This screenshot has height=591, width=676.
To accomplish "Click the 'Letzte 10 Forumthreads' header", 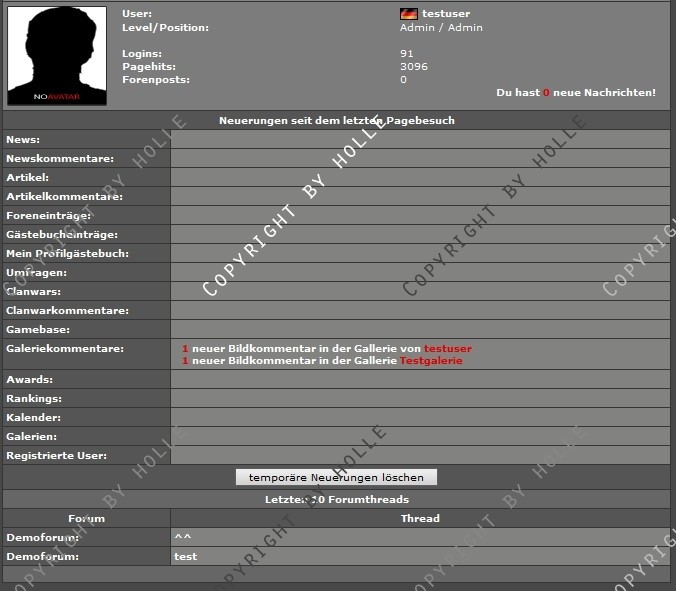I will point(337,499).
